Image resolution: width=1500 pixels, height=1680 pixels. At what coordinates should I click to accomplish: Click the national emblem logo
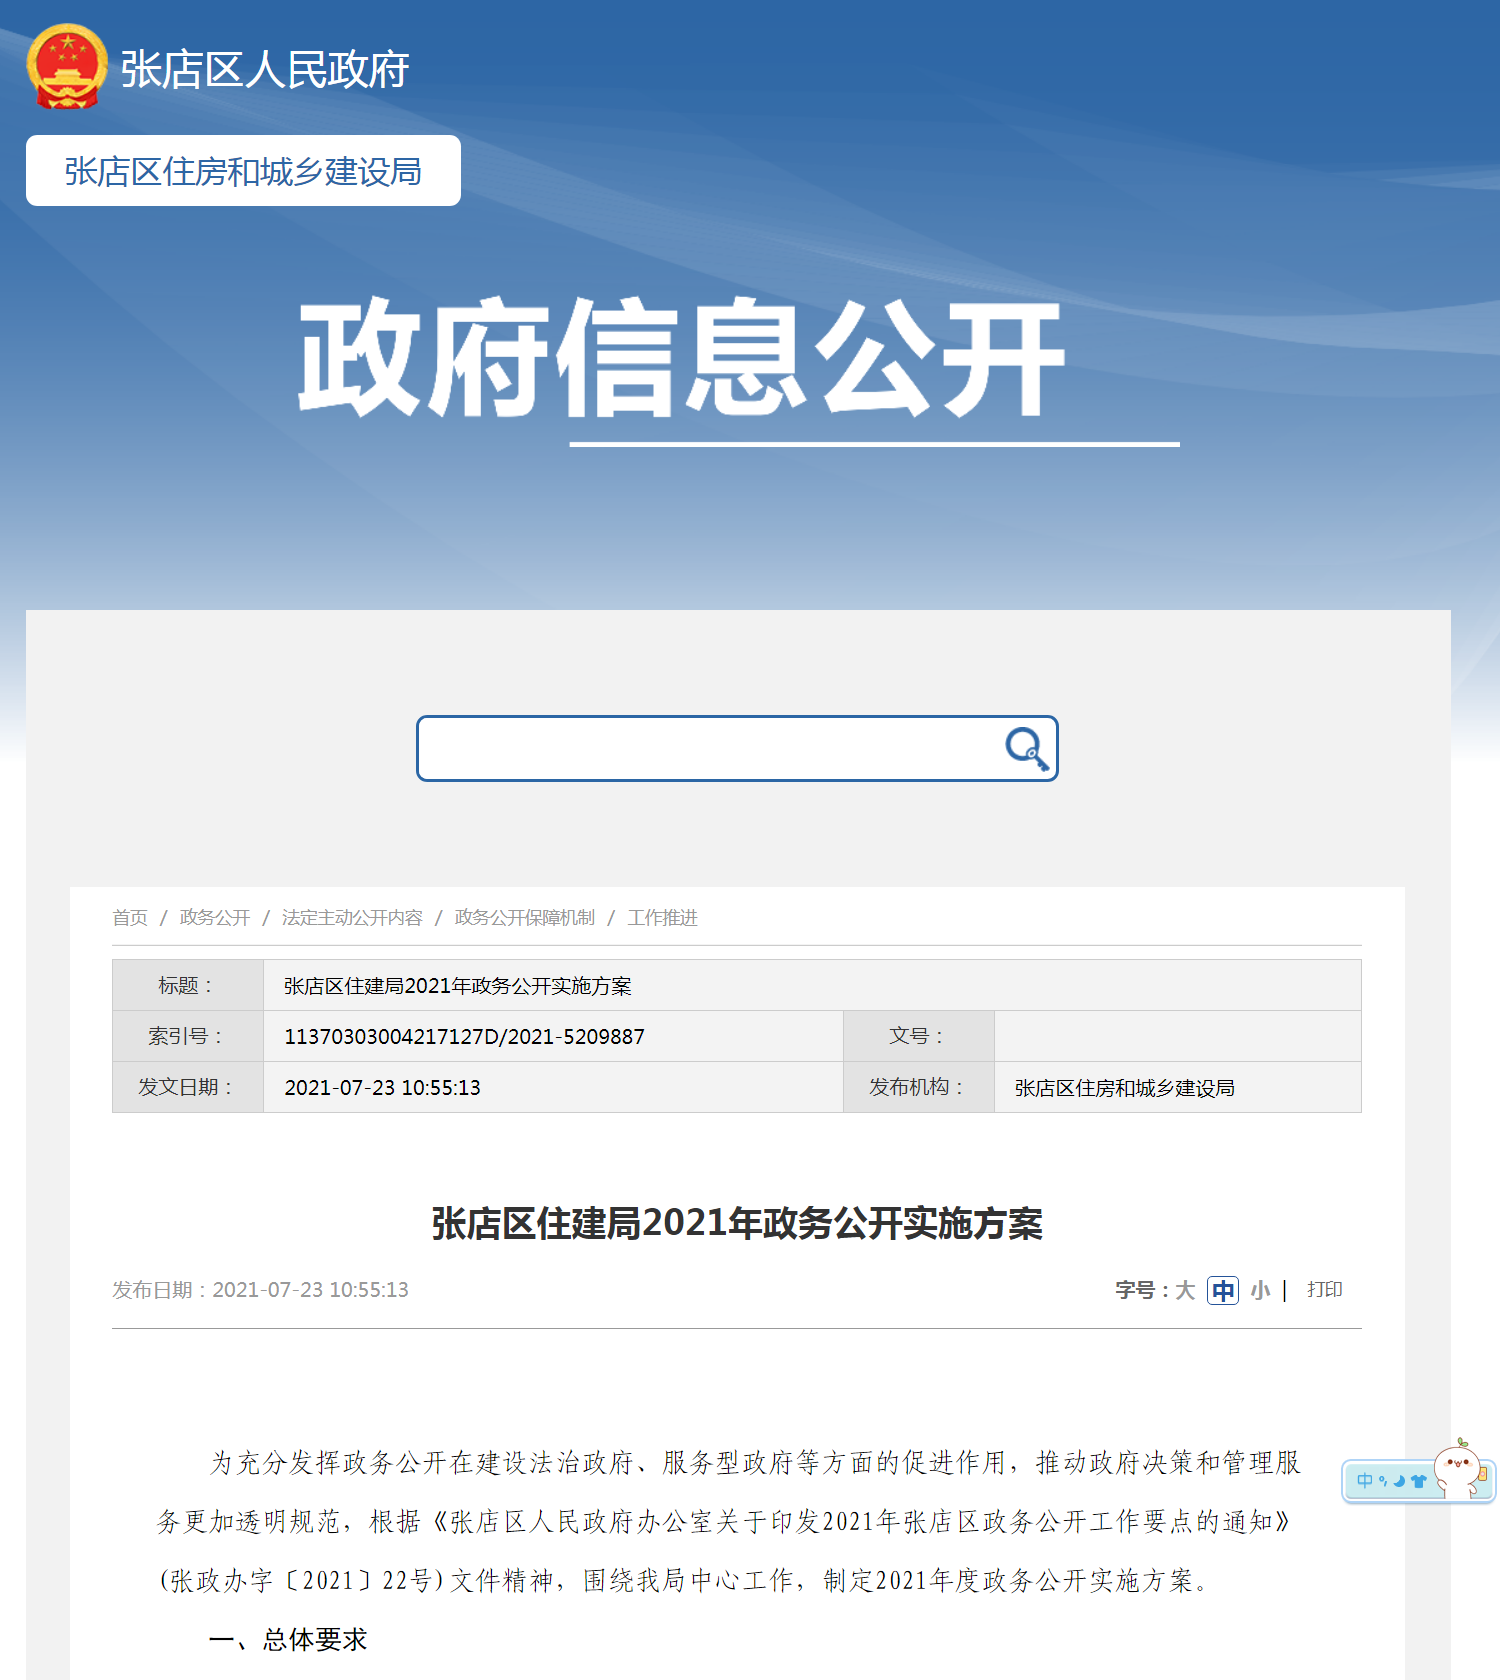click(x=67, y=67)
